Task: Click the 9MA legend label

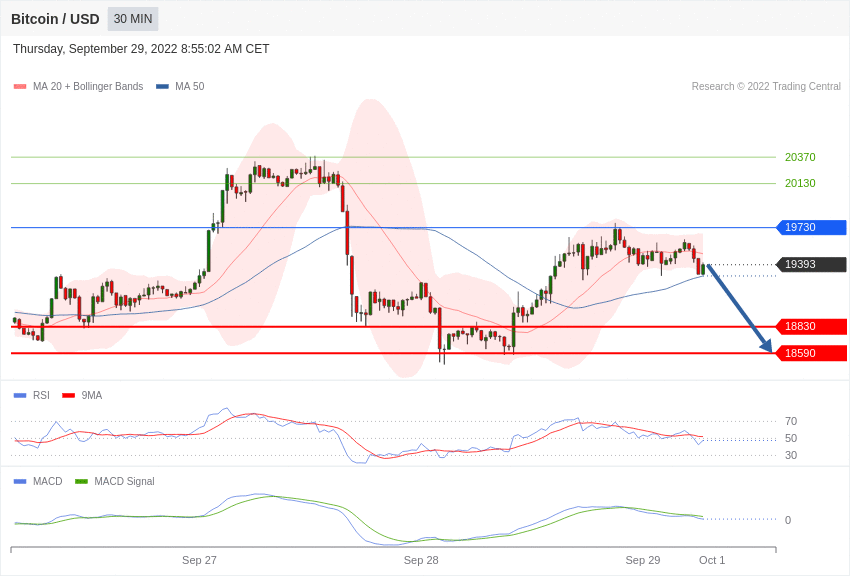Action: coord(92,395)
